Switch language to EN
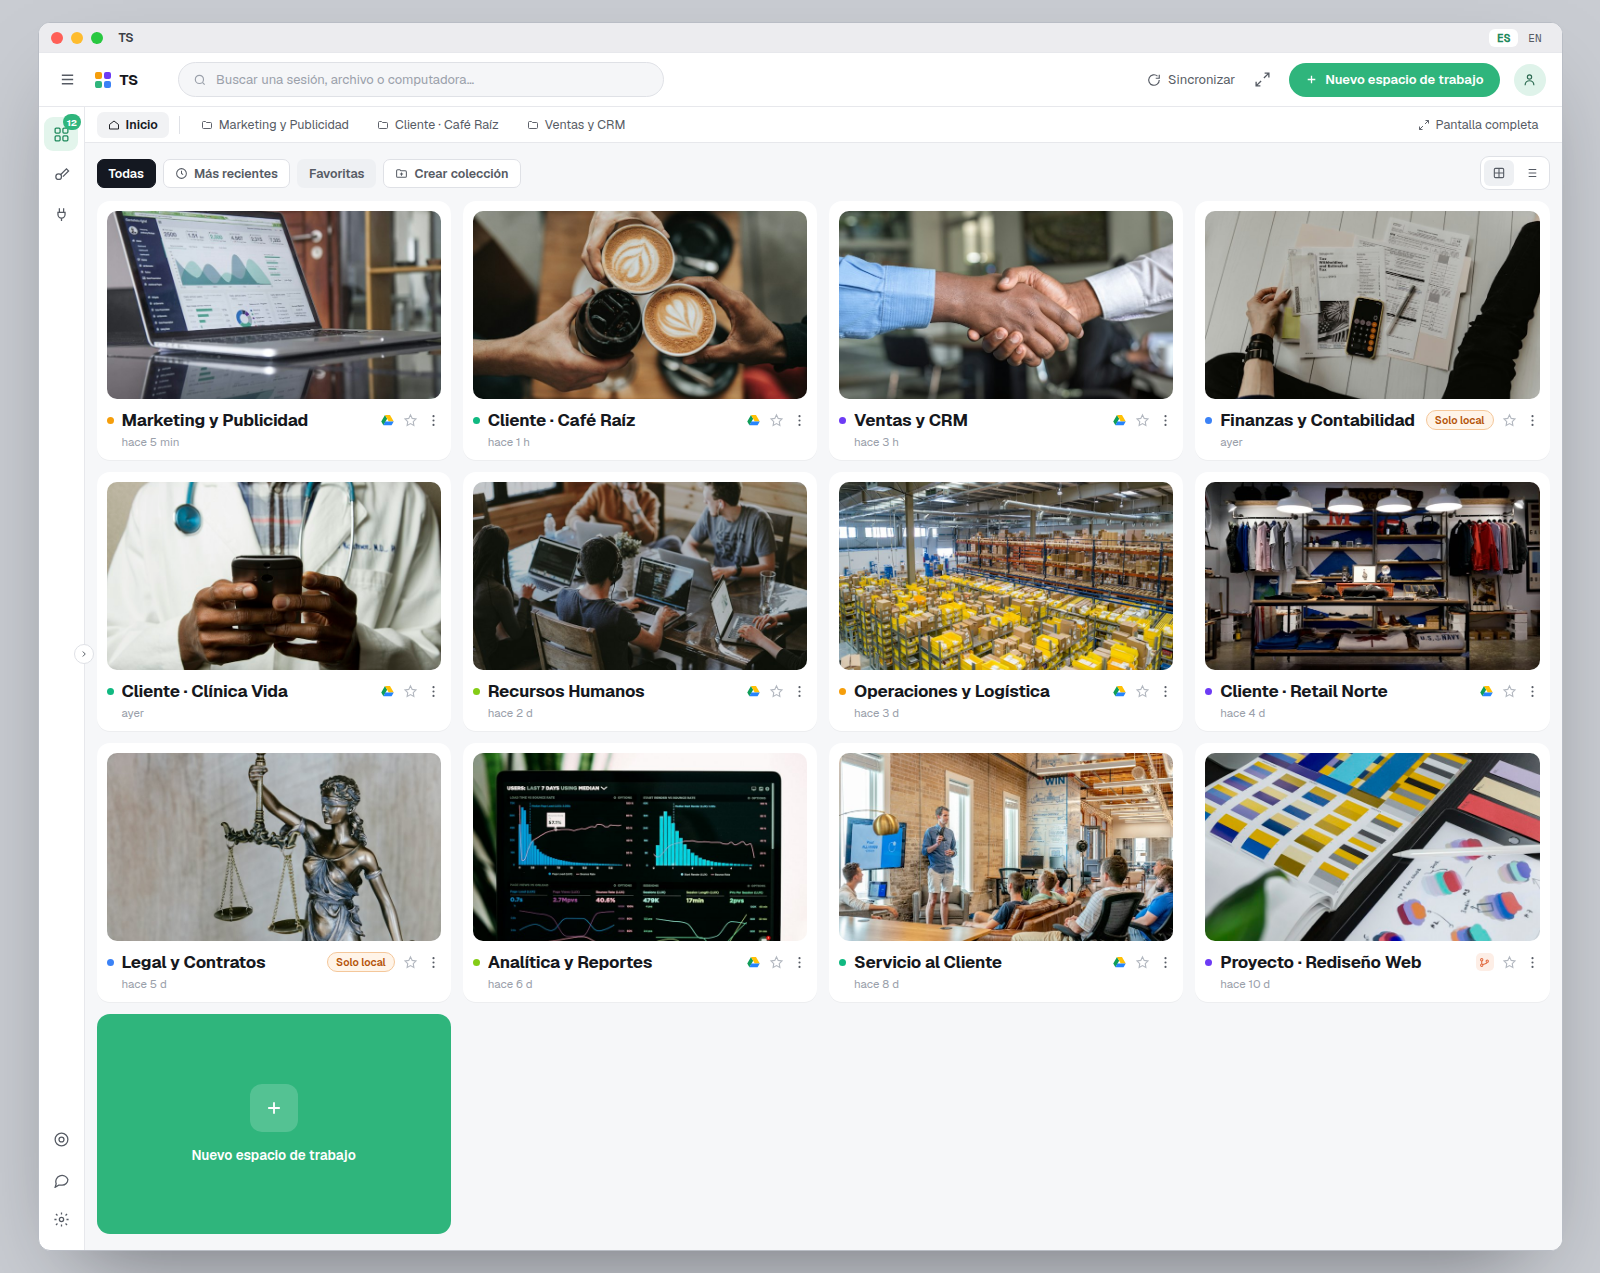The width and height of the screenshot is (1600, 1273). [1535, 38]
